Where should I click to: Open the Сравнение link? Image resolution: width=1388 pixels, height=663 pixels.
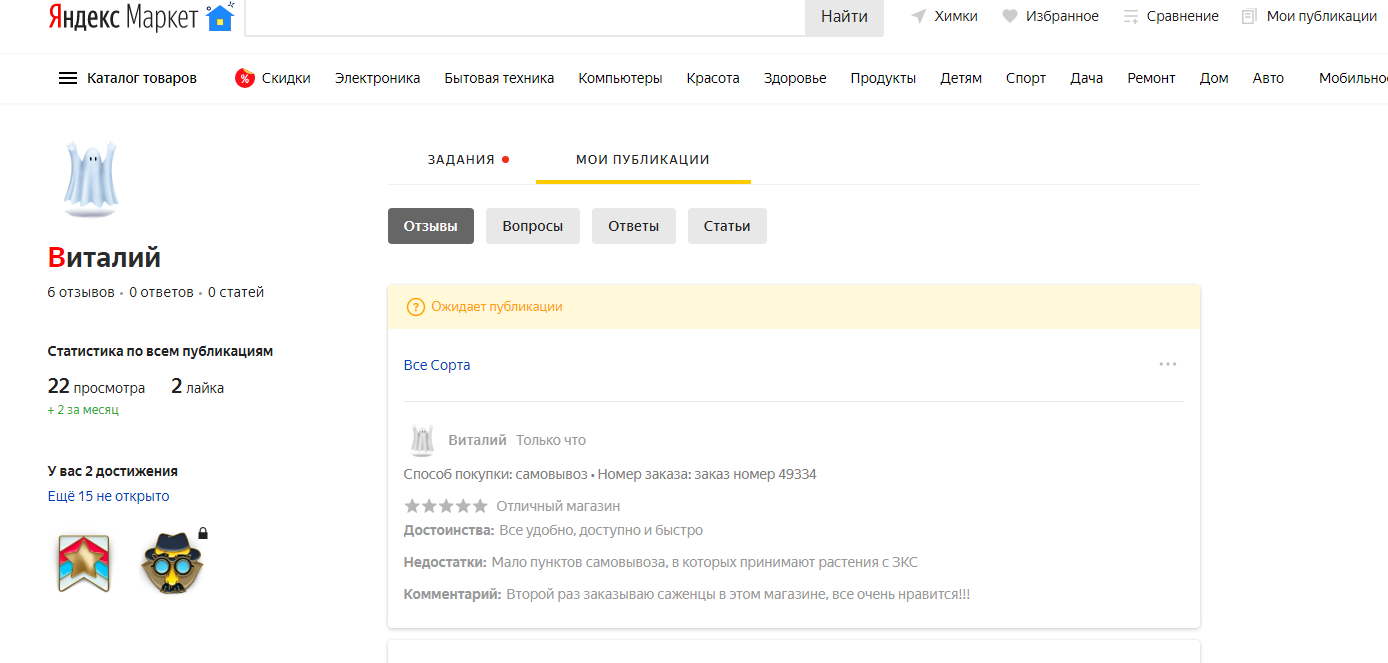click(x=1183, y=16)
